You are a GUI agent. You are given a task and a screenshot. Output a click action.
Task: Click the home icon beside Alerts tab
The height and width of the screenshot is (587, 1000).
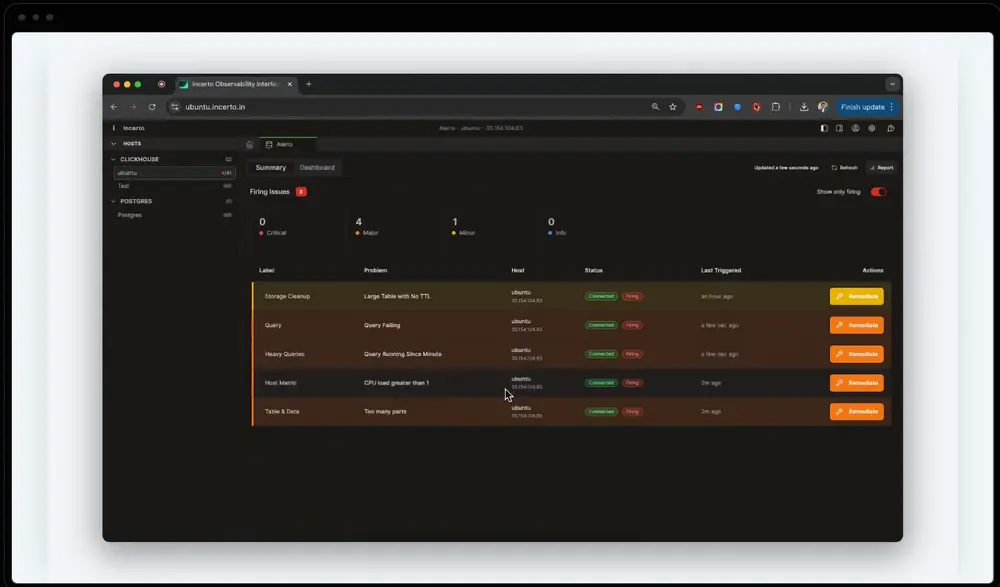(x=250, y=144)
